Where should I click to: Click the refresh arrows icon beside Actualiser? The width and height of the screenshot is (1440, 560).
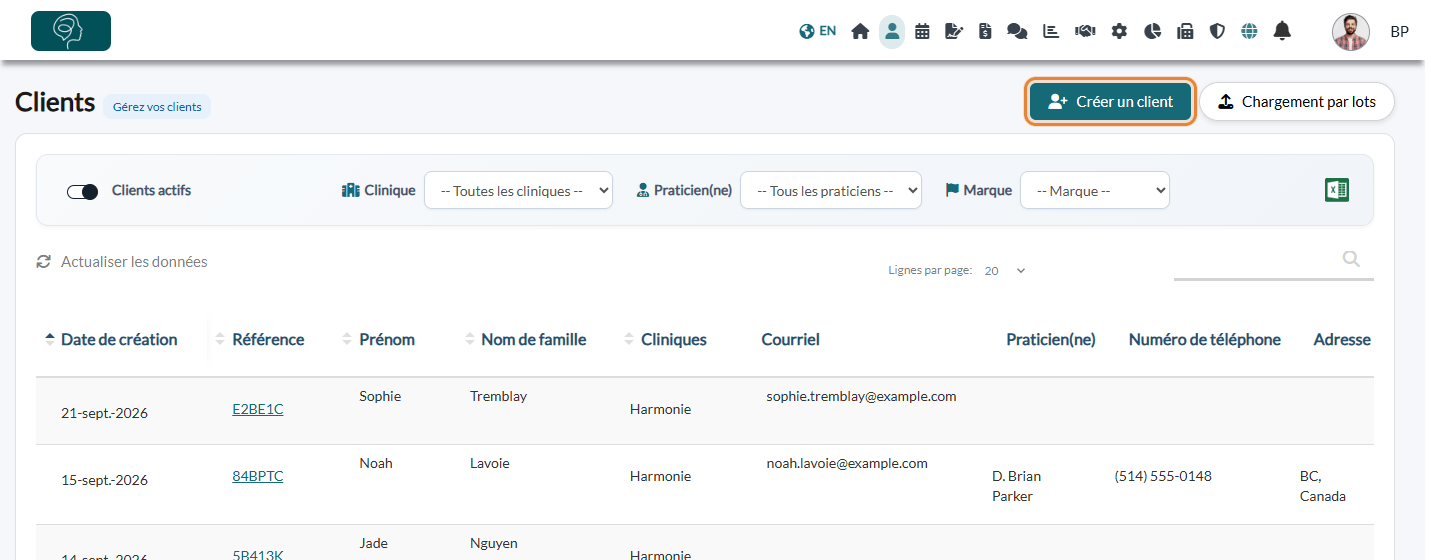(43, 261)
